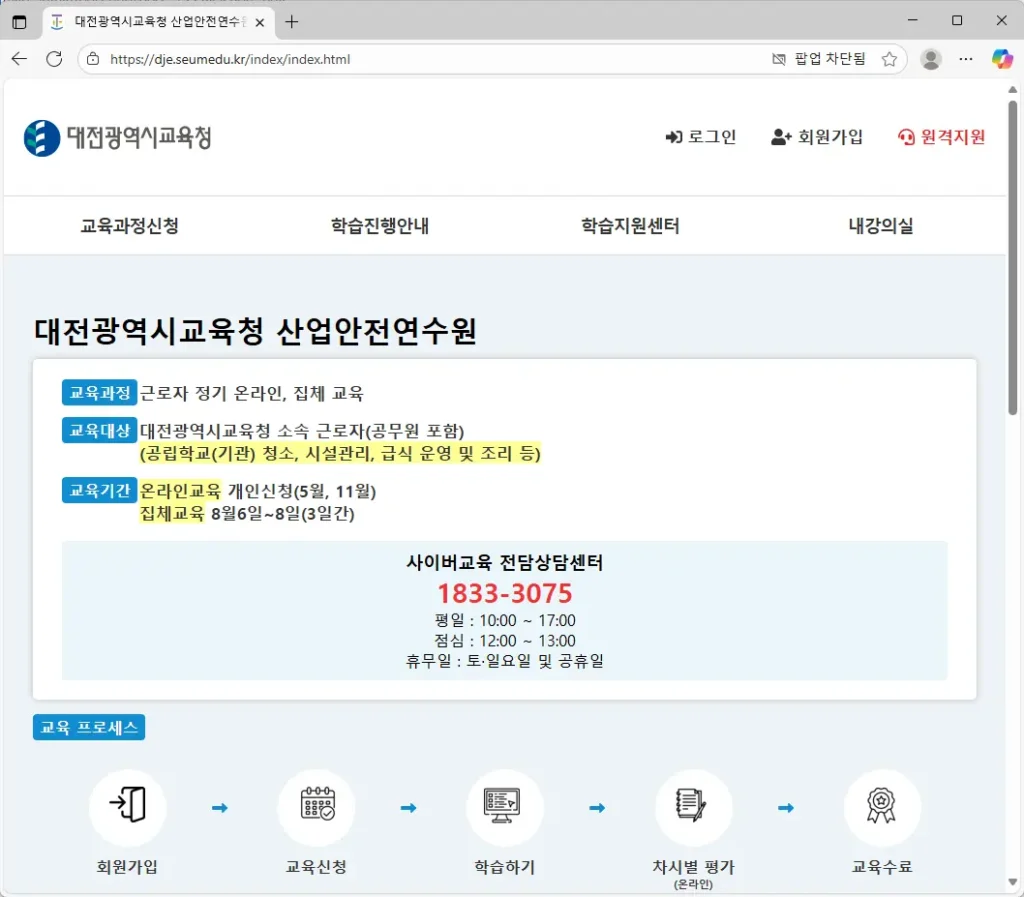Image resolution: width=1024 pixels, height=897 pixels.
Task: Launch the Copilot sidebar icon
Action: click(1002, 59)
